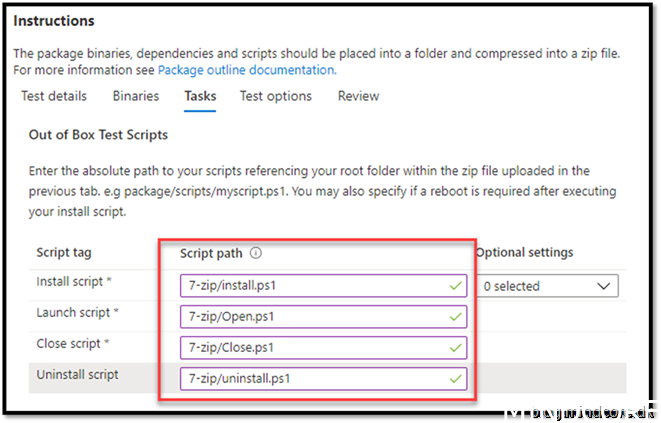Switch to the Test details tab

(54, 96)
